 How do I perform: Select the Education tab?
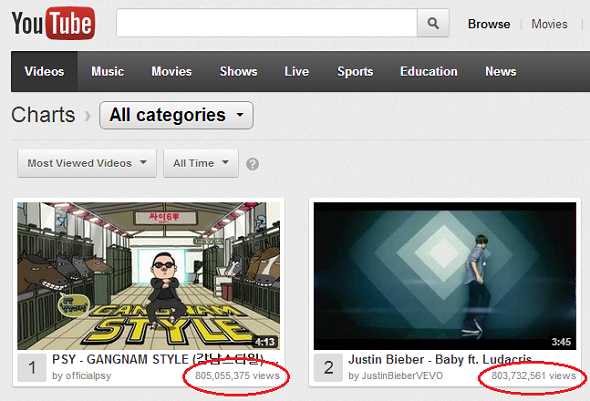(x=429, y=71)
